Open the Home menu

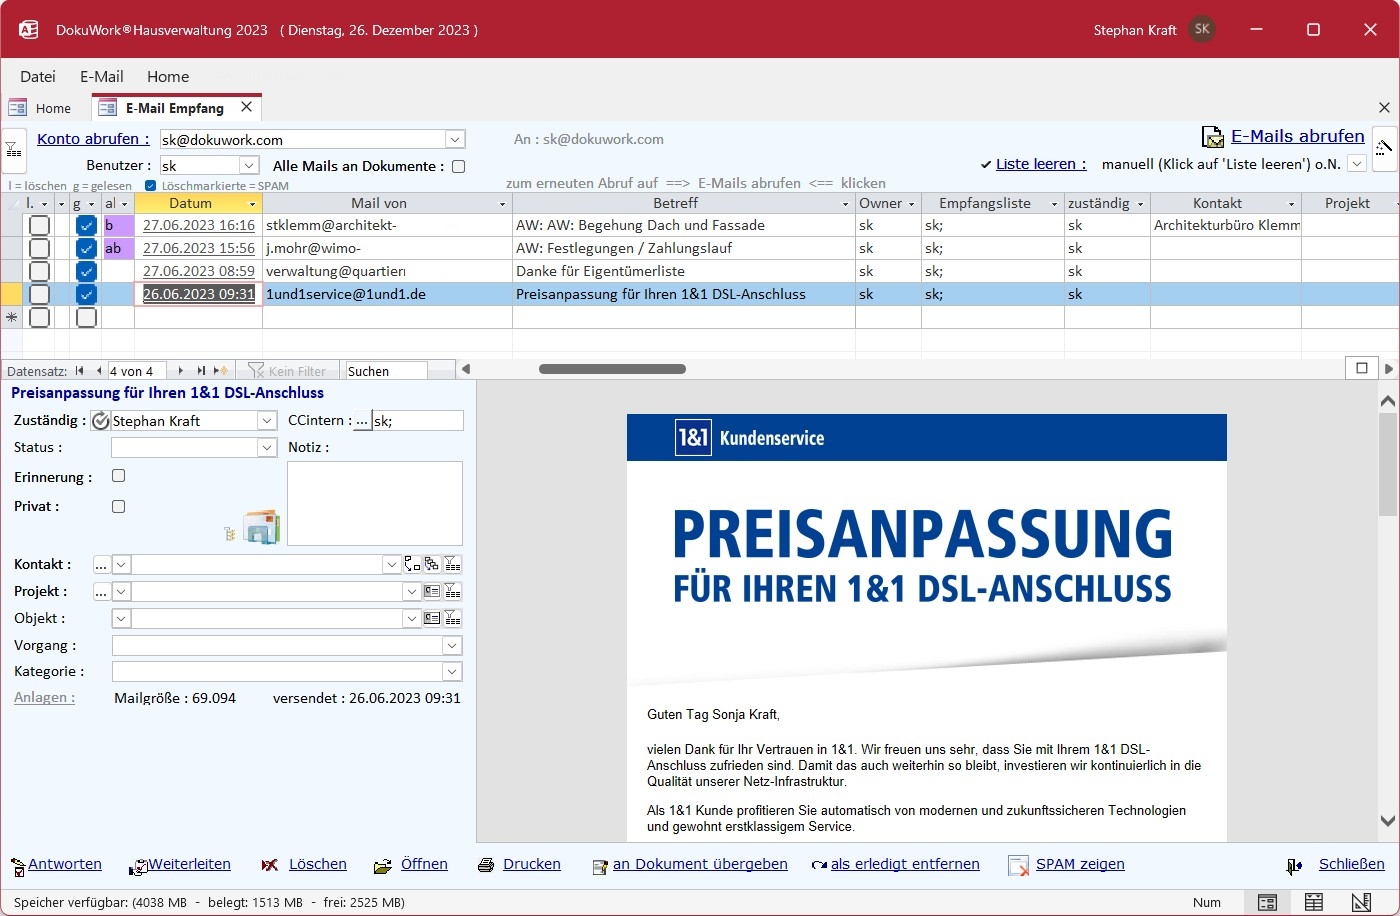(168, 76)
